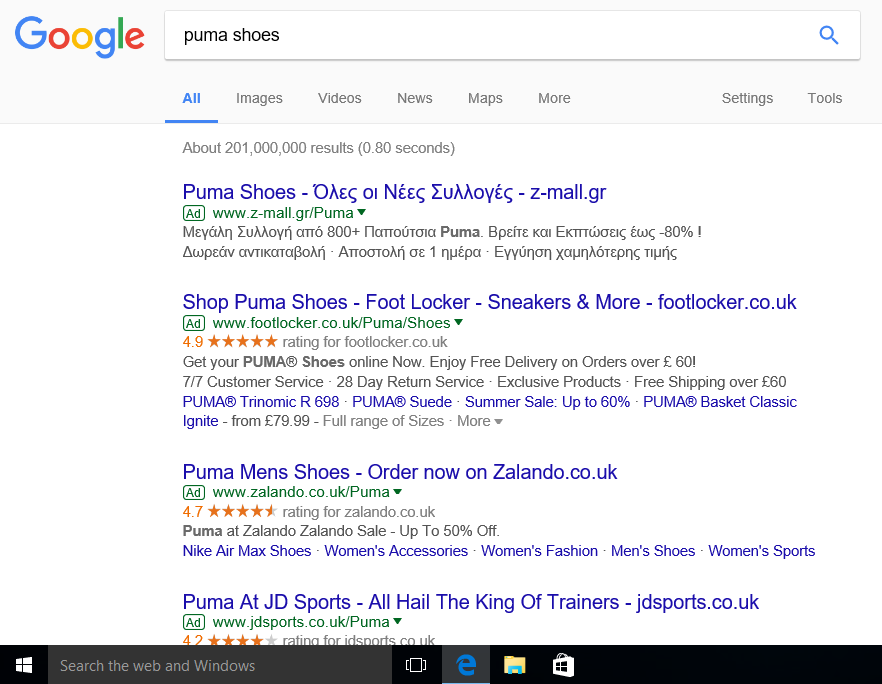Switch to the Videos tab
Image resolution: width=882 pixels, height=684 pixels.
tap(340, 98)
